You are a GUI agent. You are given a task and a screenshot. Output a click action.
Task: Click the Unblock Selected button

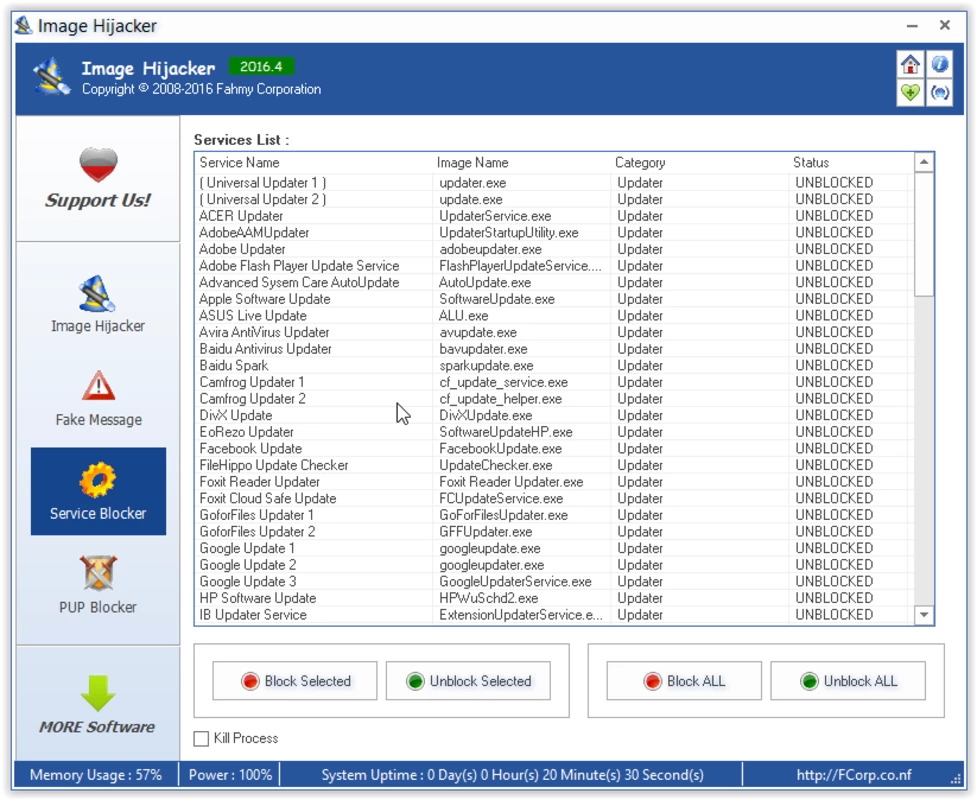(468, 681)
